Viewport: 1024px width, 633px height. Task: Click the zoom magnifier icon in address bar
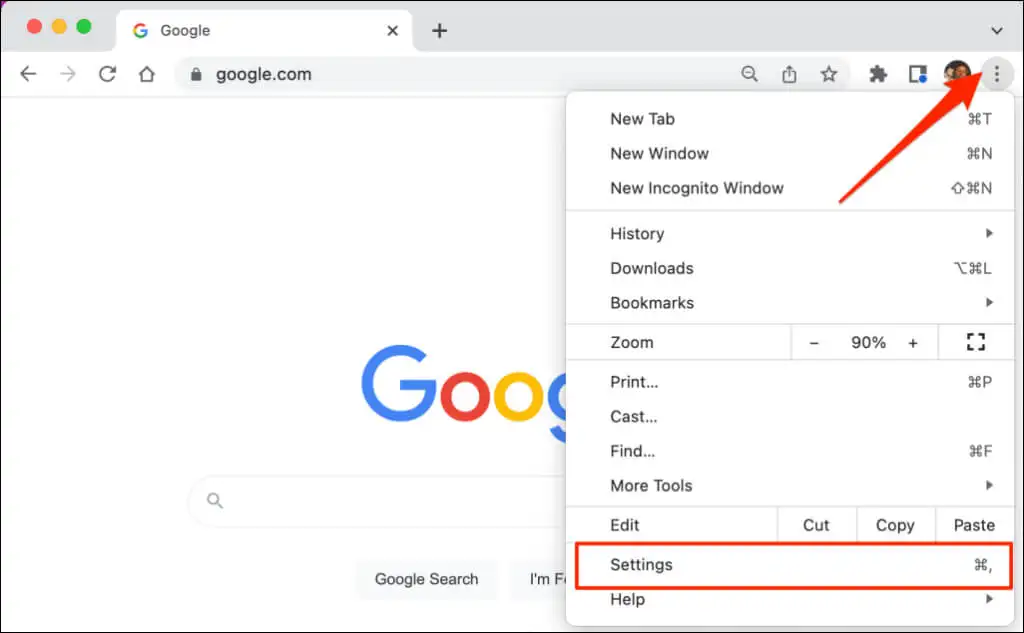coord(749,74)
